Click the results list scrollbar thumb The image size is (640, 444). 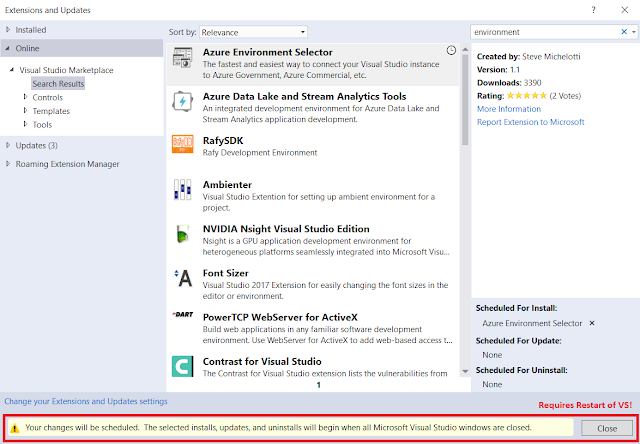tap(465, 100)
